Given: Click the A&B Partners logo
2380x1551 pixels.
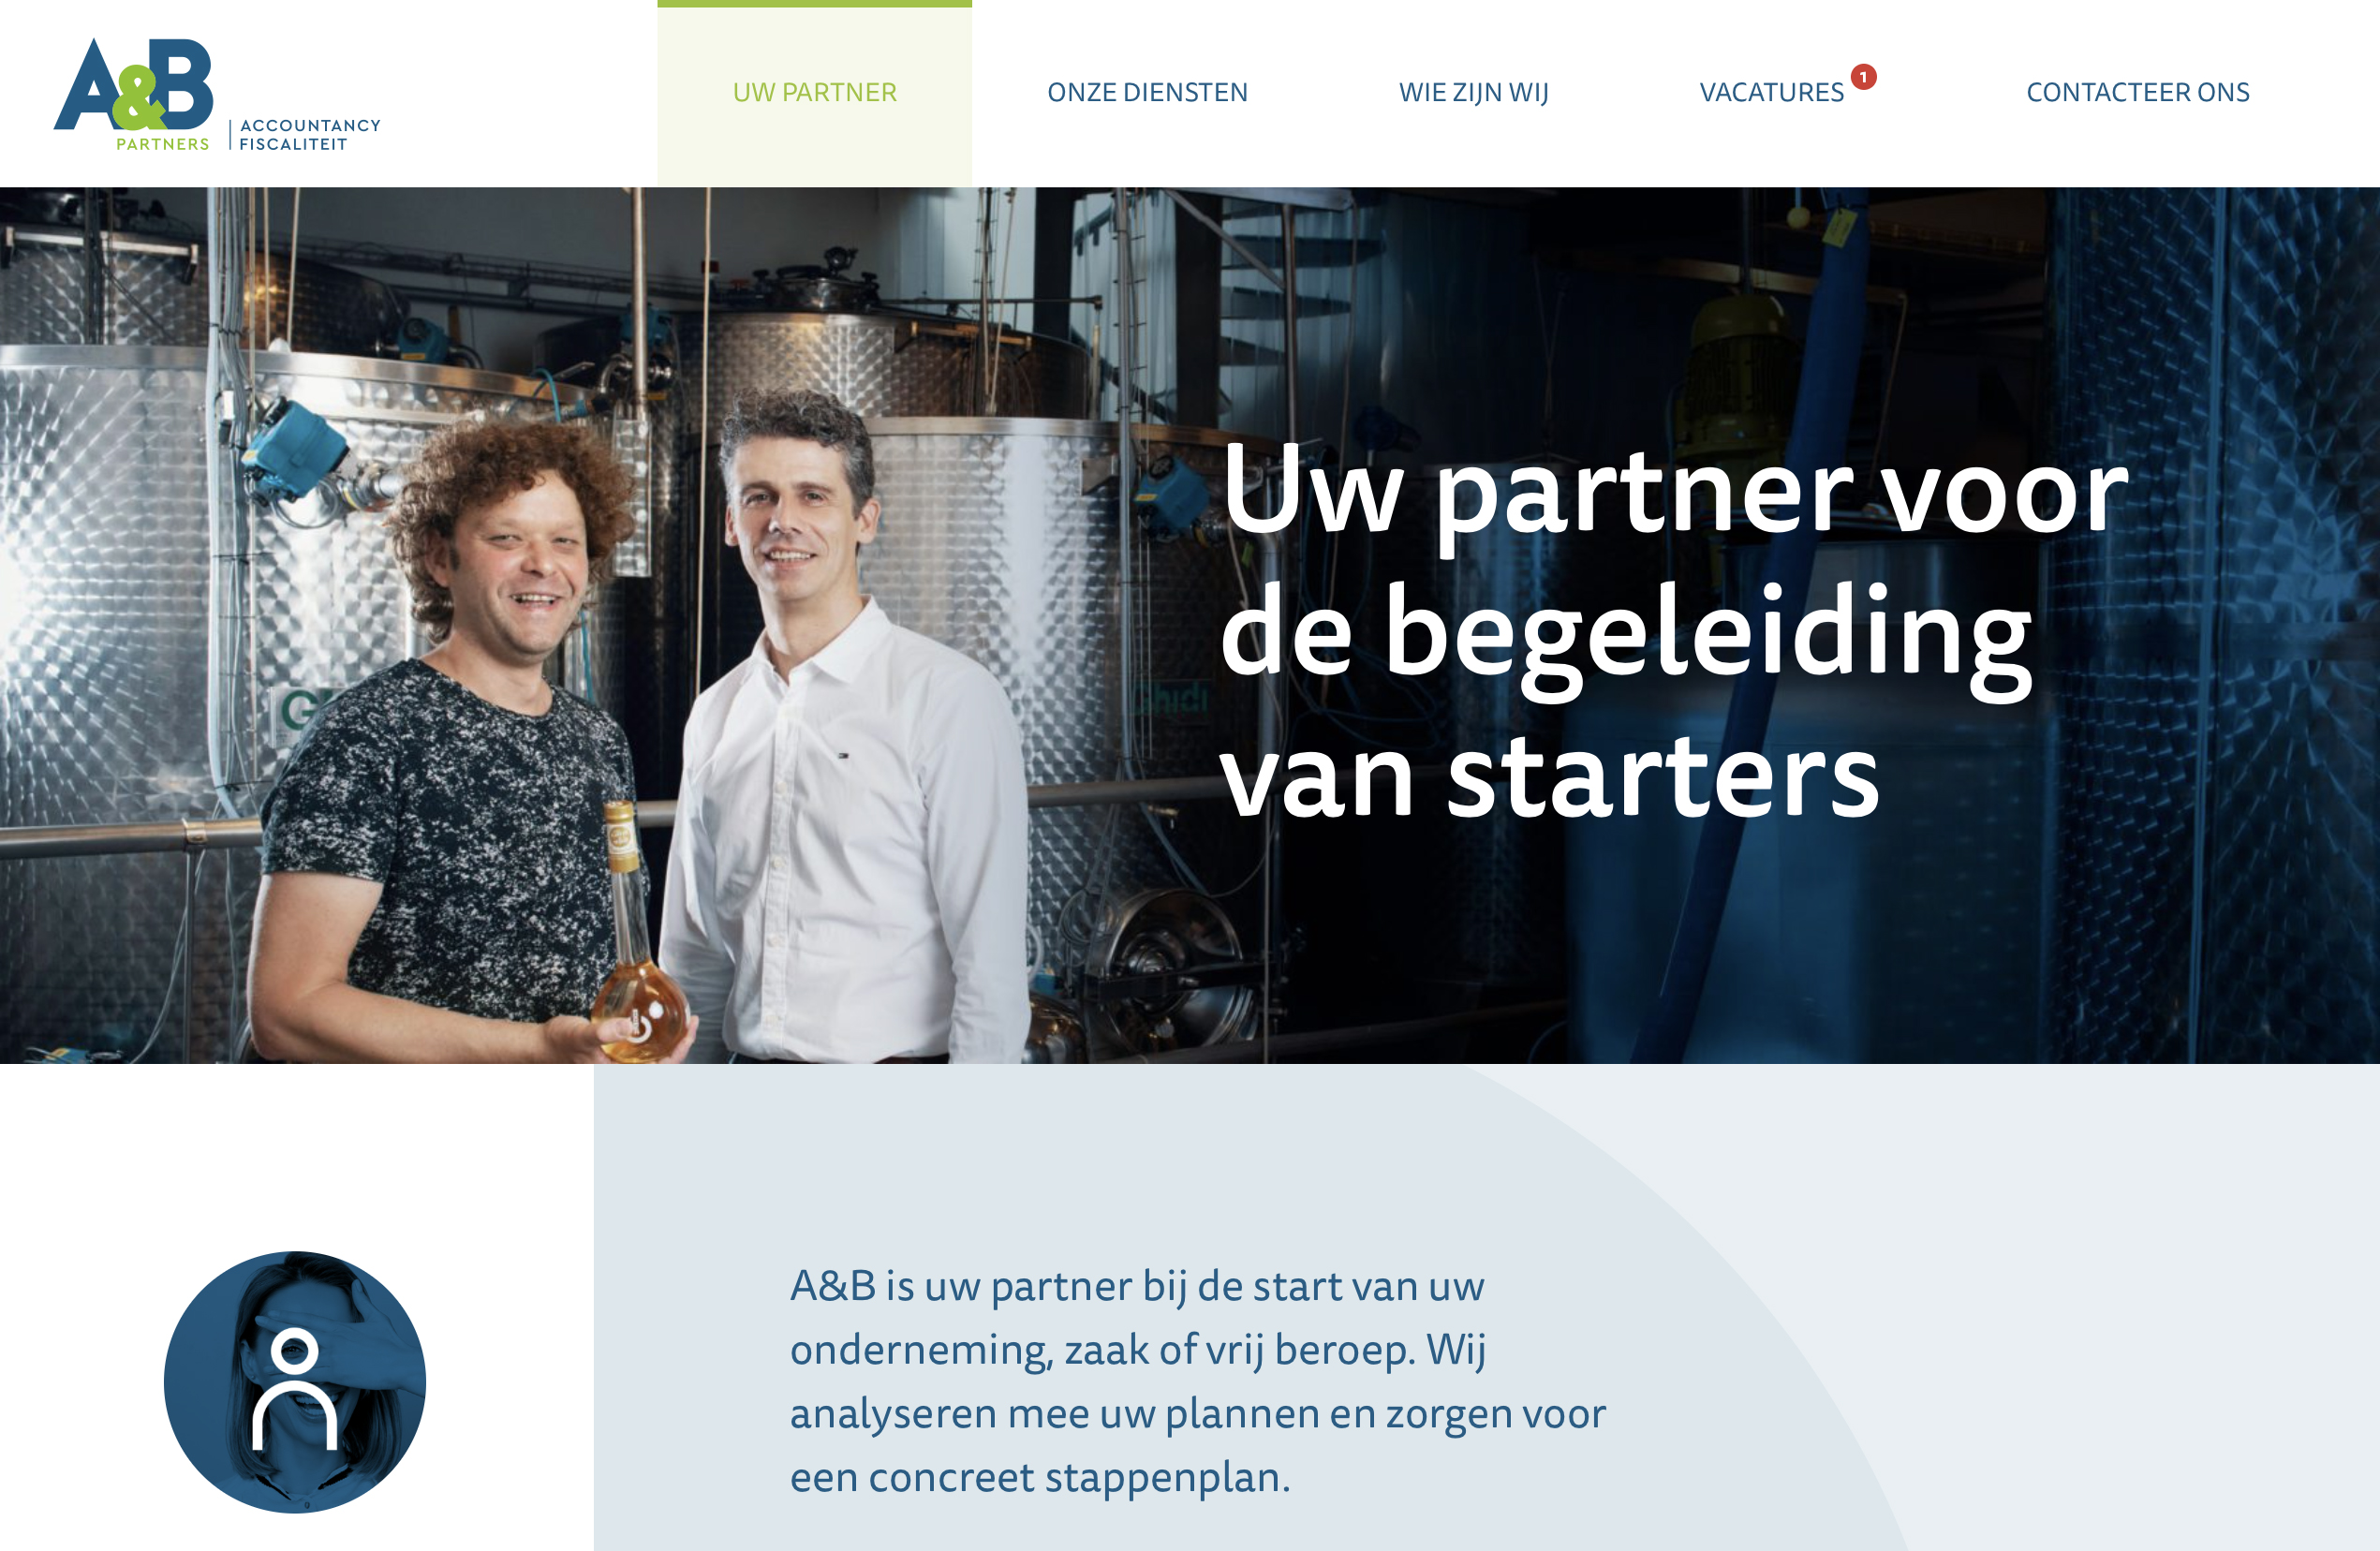Looking at the screenshot, I should tap(217, 95).
